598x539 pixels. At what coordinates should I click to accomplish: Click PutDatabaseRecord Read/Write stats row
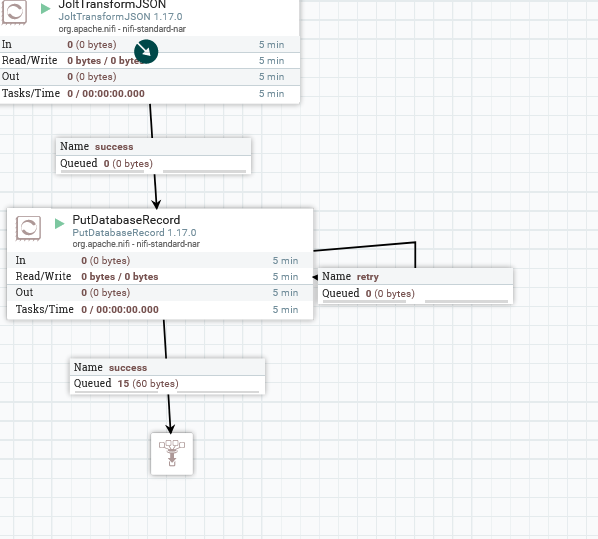click(160, 277)
